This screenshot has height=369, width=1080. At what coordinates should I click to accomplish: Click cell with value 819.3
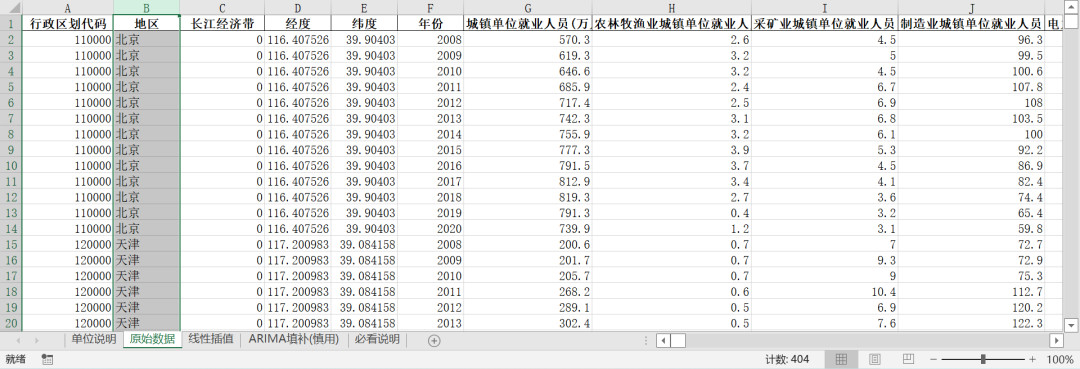[528, 197]
